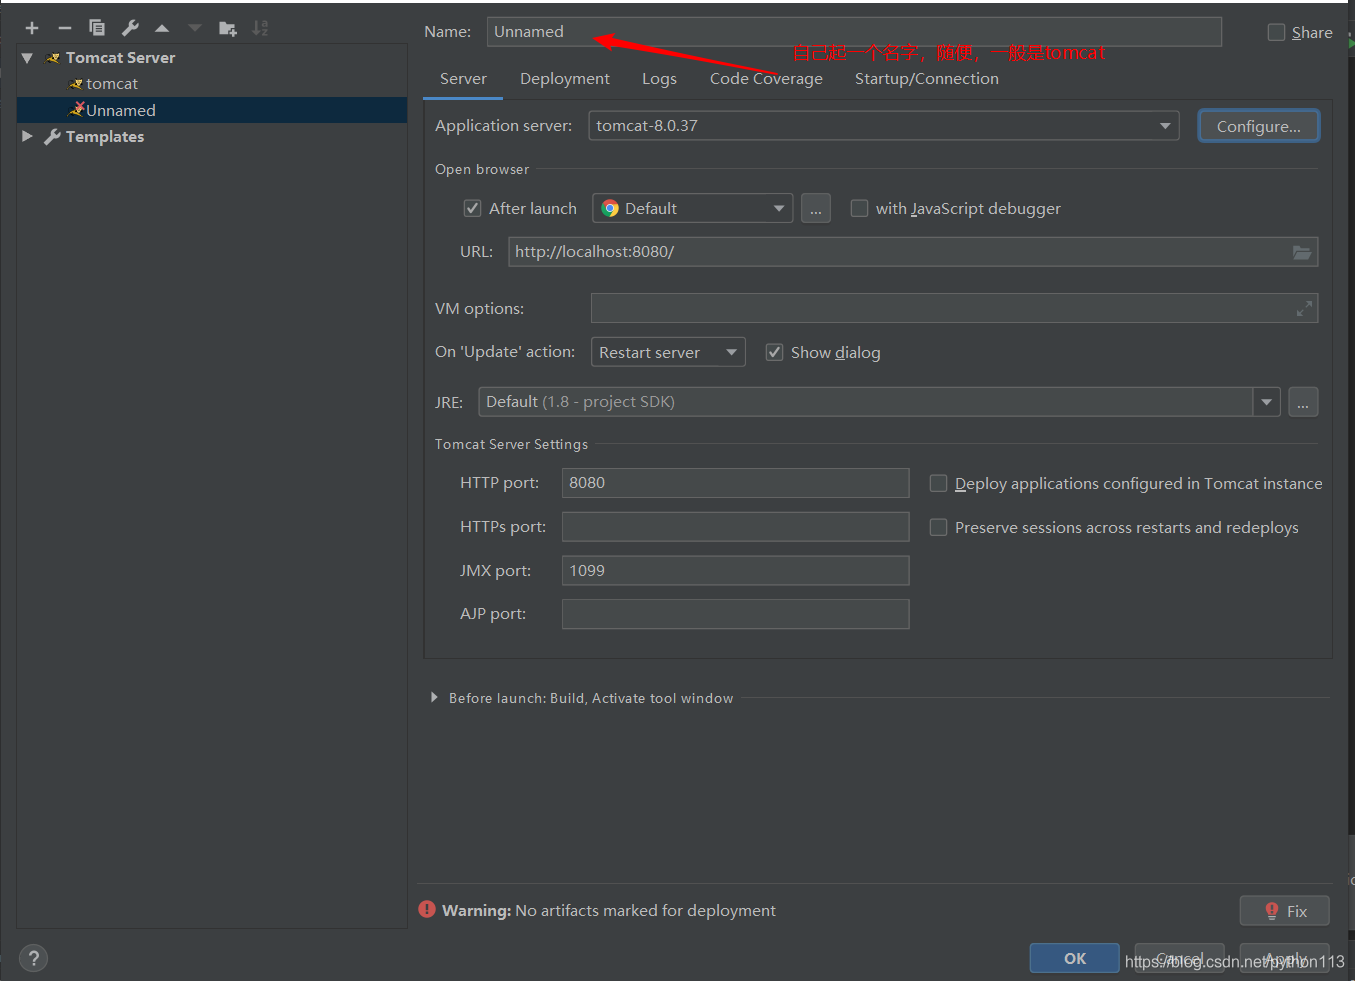Click the Apply button
Image resolution: width=1355 pixels, height=981 pixels.
[1285, 958]
